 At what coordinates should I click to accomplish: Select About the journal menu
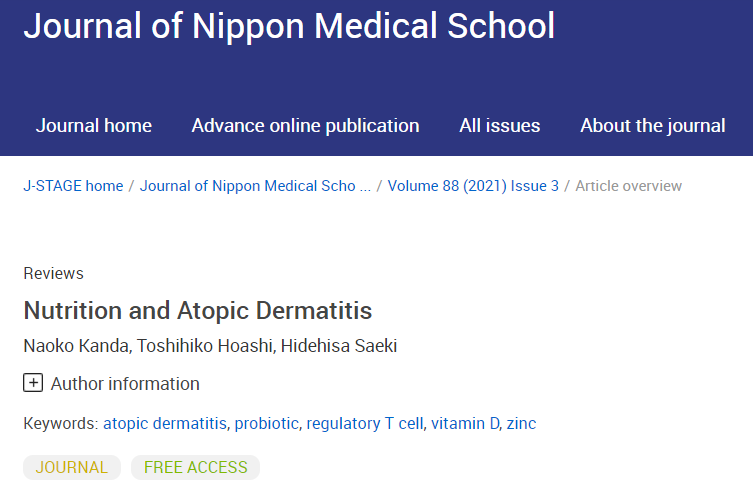point(653,126)
